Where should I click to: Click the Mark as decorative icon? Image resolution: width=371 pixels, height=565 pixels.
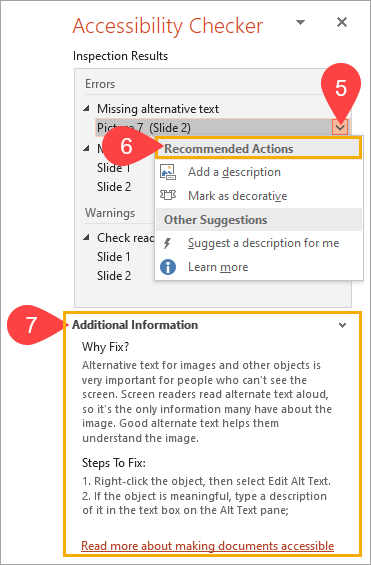click(x=168, y=195)
